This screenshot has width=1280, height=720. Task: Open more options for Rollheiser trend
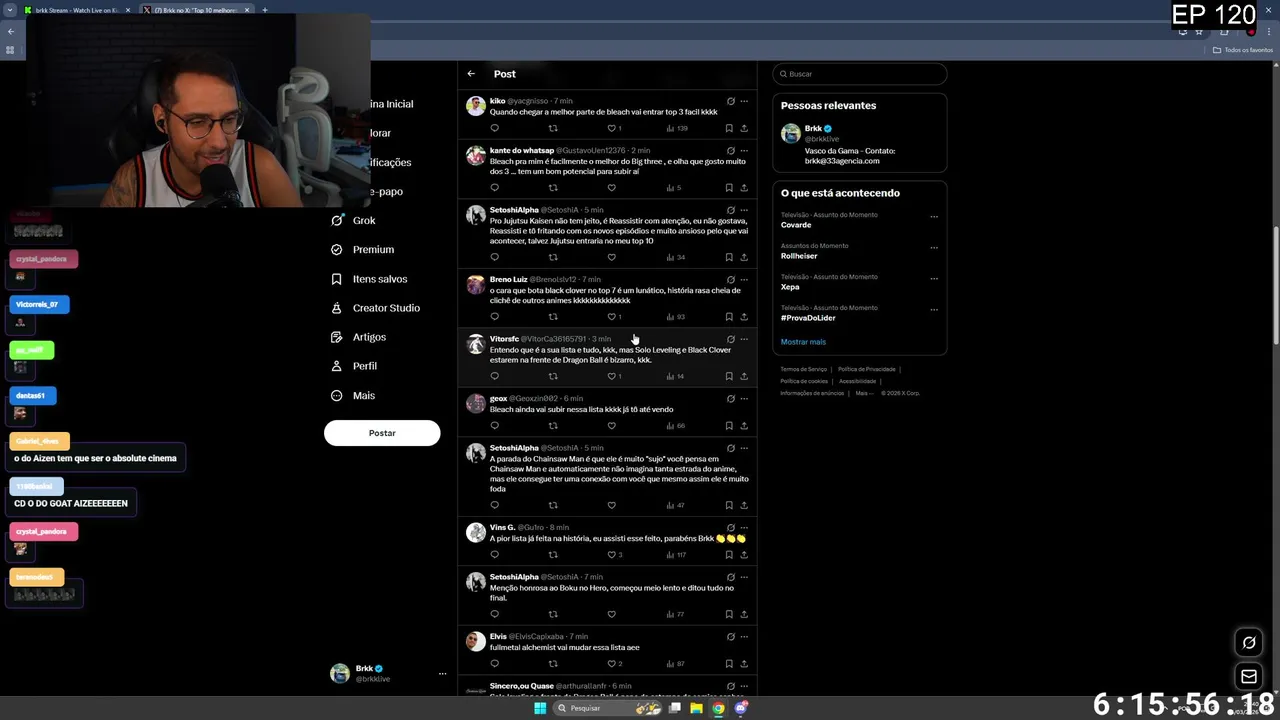(934, 247)
